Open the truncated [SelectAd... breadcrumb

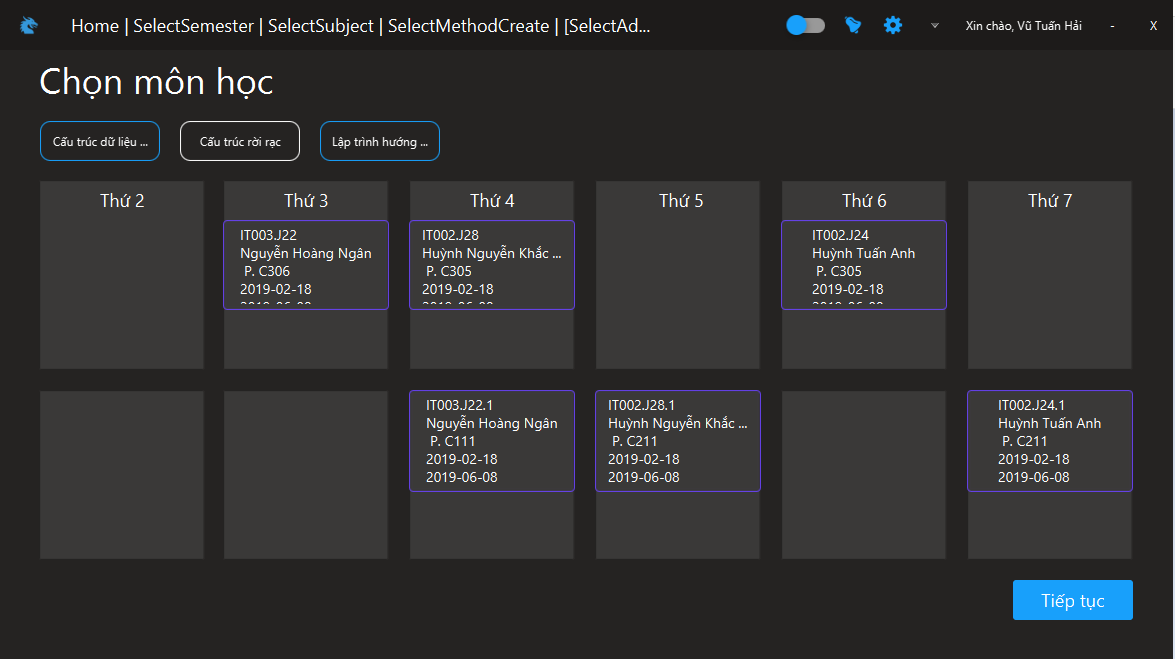(x=607, y=25)
